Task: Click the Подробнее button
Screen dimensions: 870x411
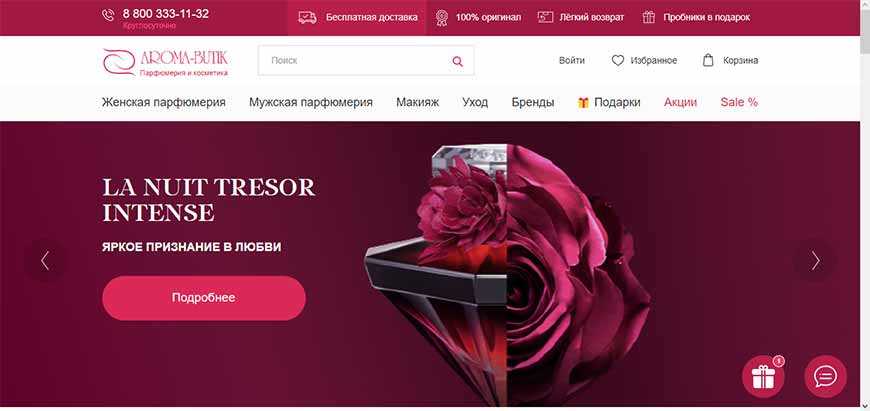Action: 204,298
